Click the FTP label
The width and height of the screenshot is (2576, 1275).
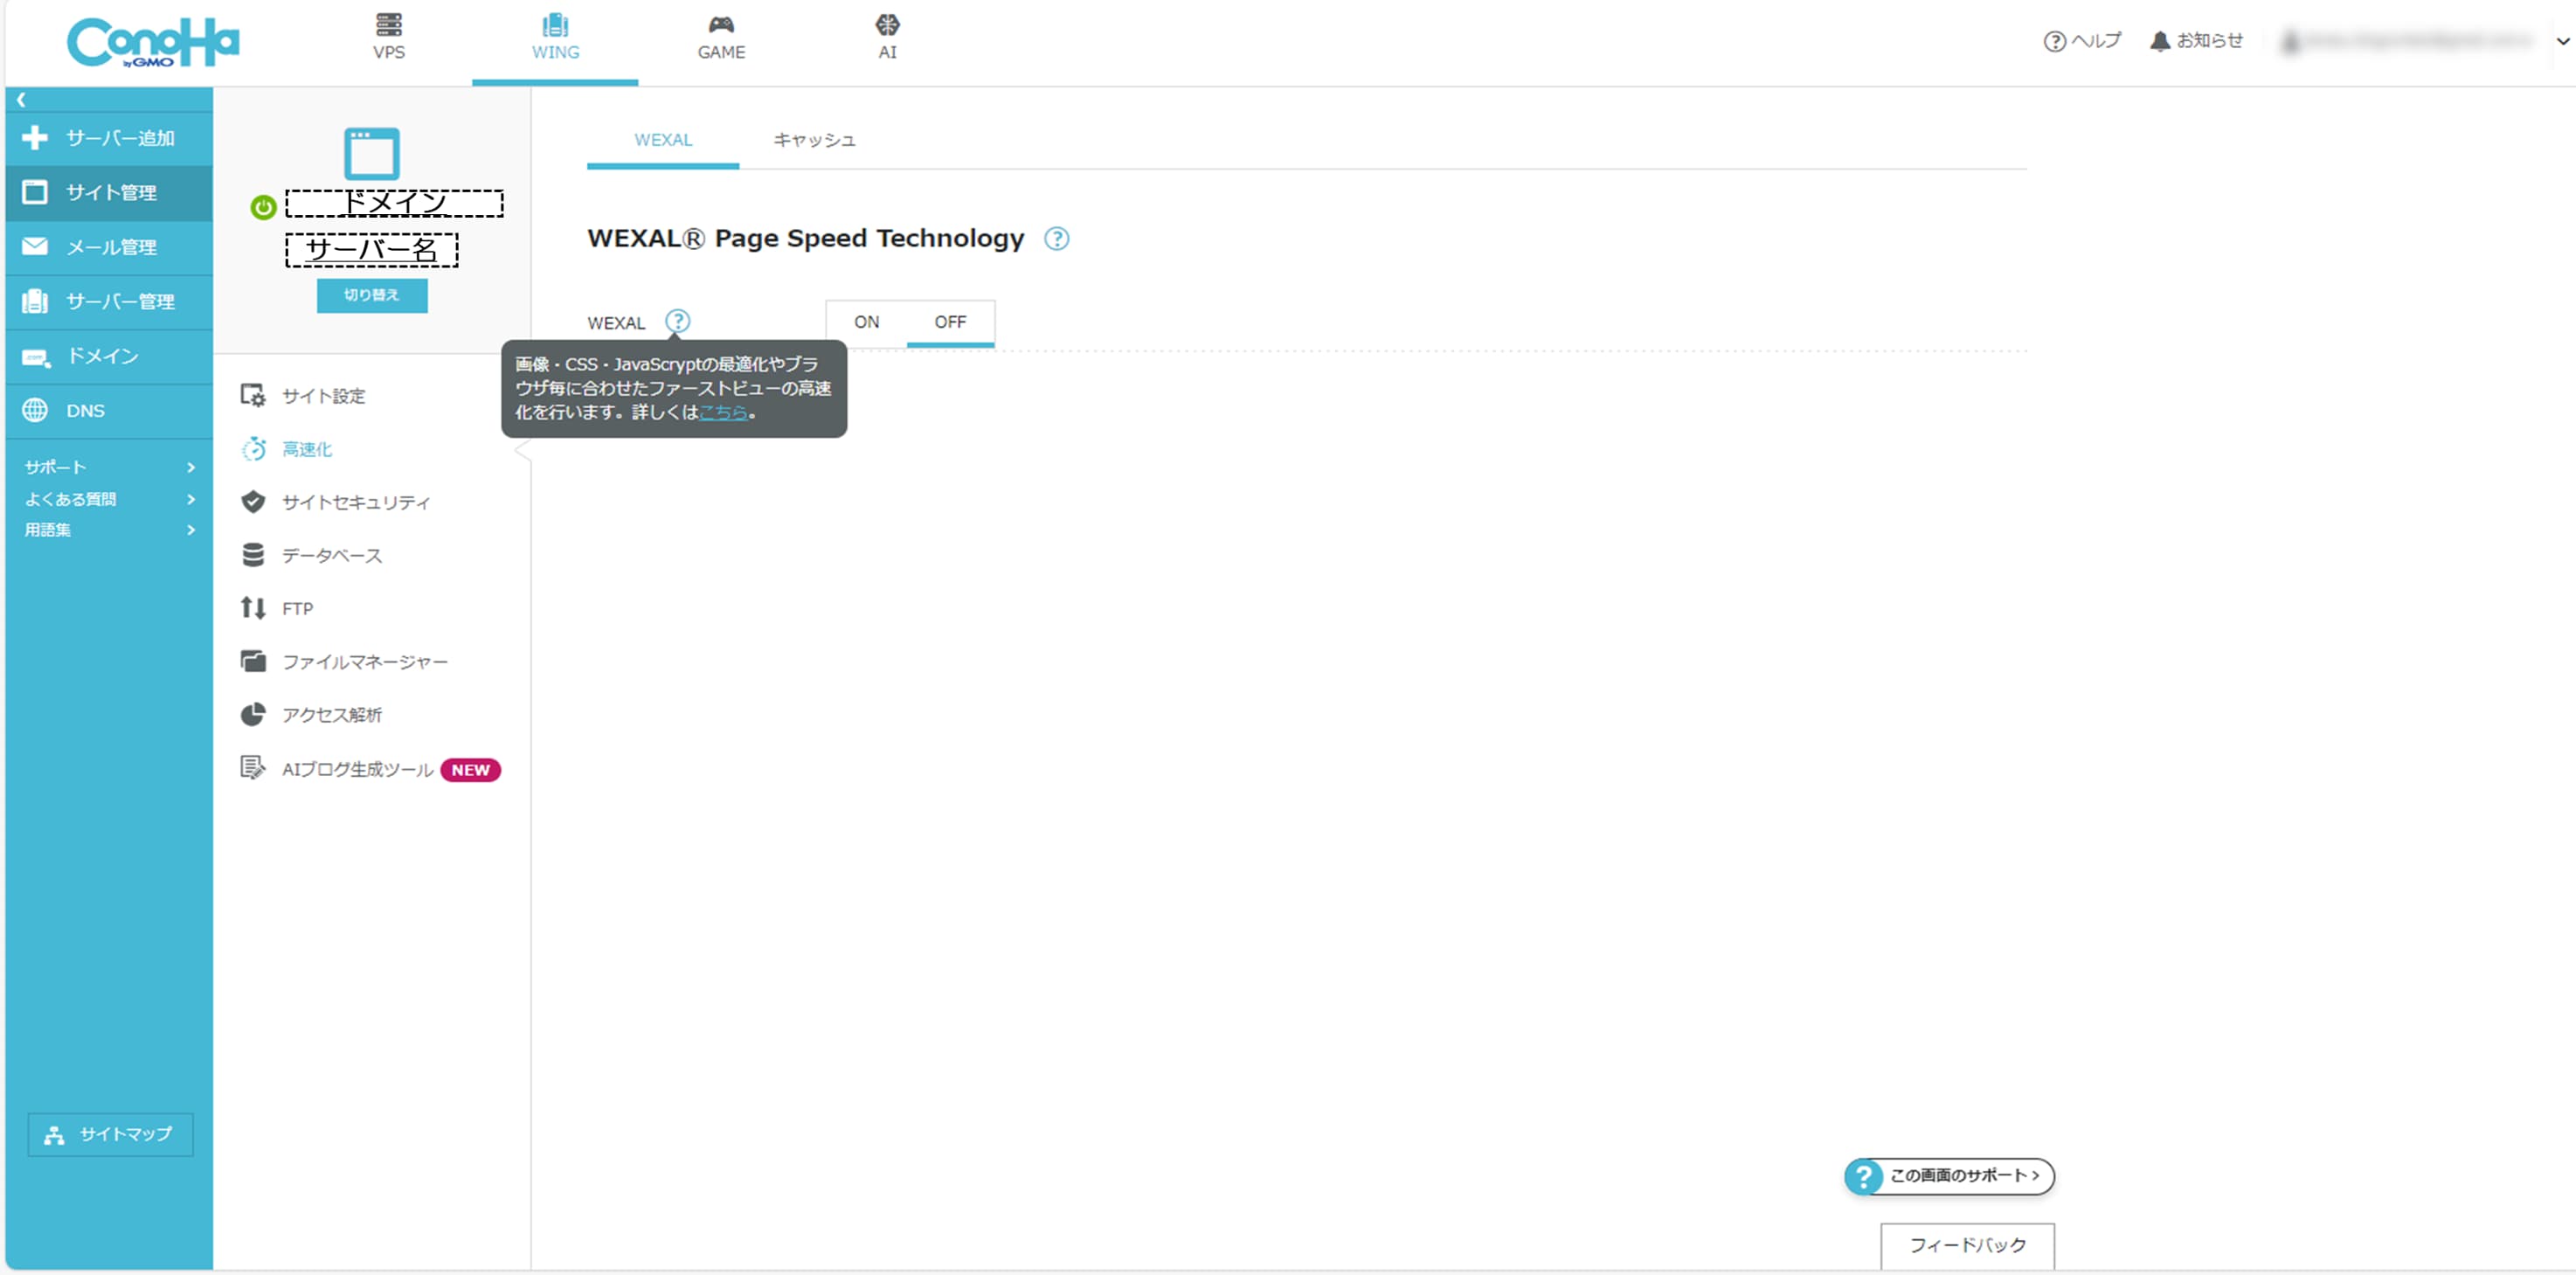[297, 609]
